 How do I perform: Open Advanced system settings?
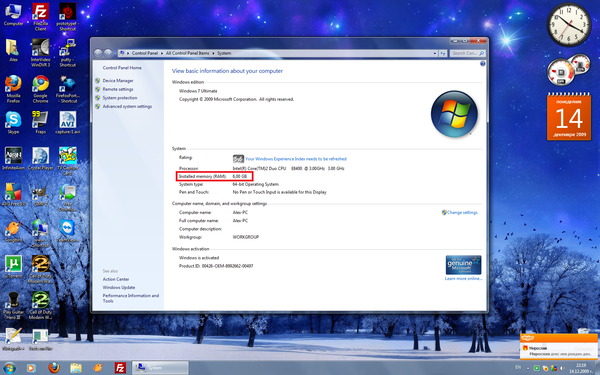(127, 106)
